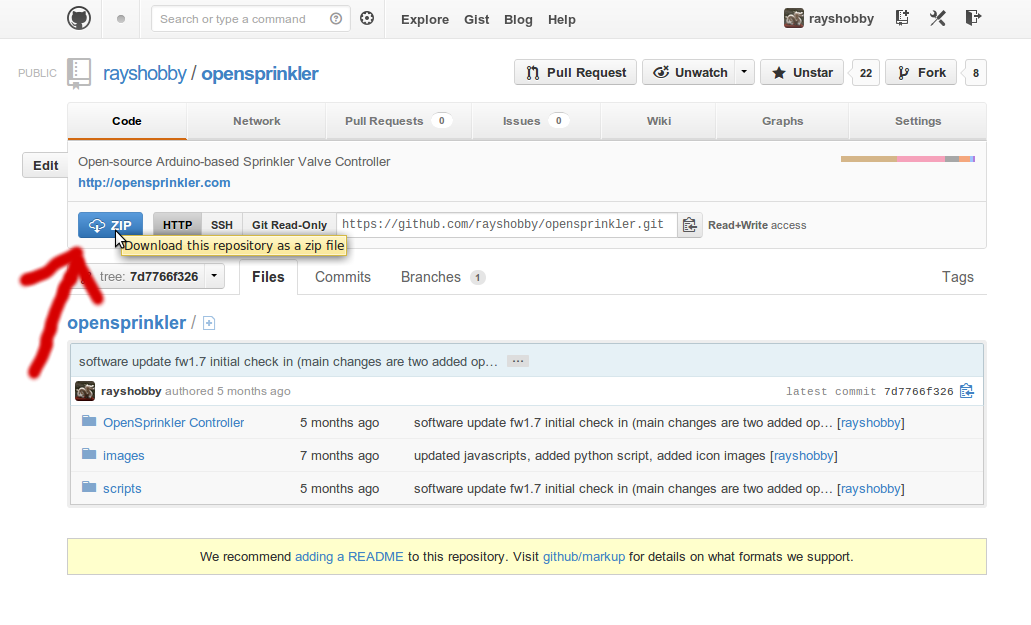The height and width of the screenshot is (625, 1031).
Task: Select the repository clone URL field
Action: click(x=506, y=225)
